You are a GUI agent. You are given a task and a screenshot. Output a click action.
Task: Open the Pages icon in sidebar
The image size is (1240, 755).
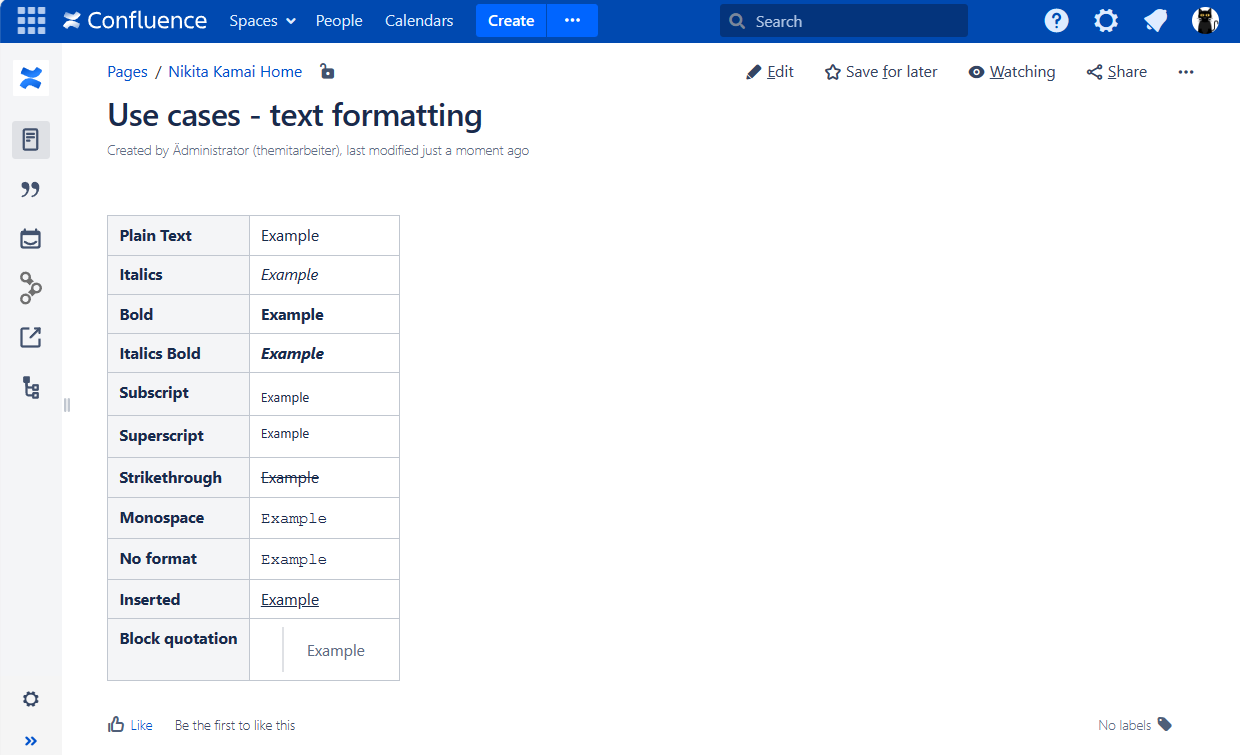pos(31,140)
